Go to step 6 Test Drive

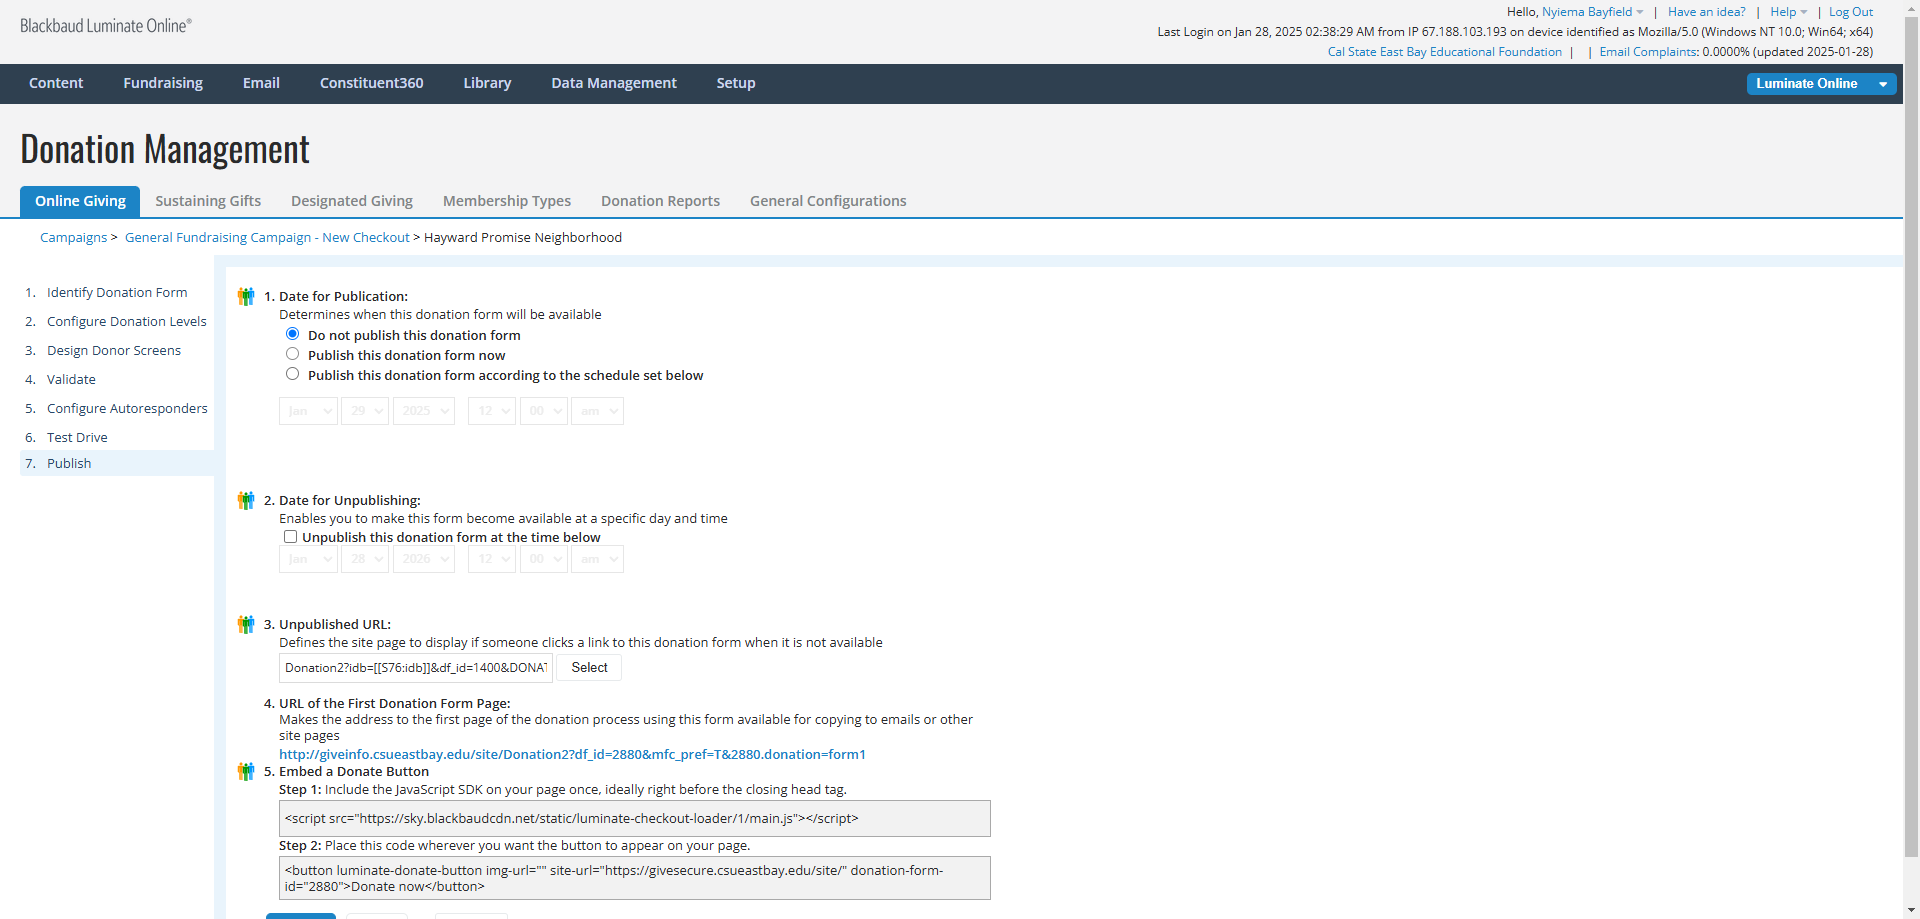click(77, 438)
